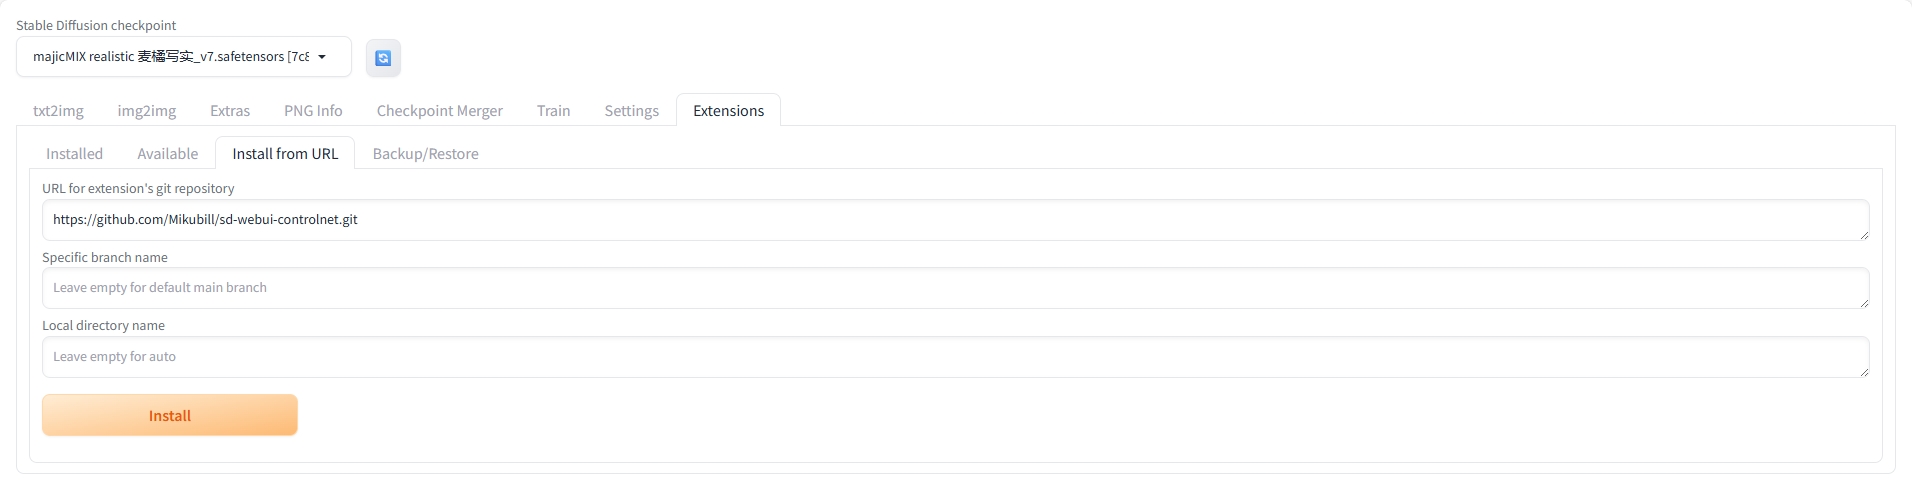1912x480 pixels.
Task: Open the PNG Info tab
Action: click(313, 110)
